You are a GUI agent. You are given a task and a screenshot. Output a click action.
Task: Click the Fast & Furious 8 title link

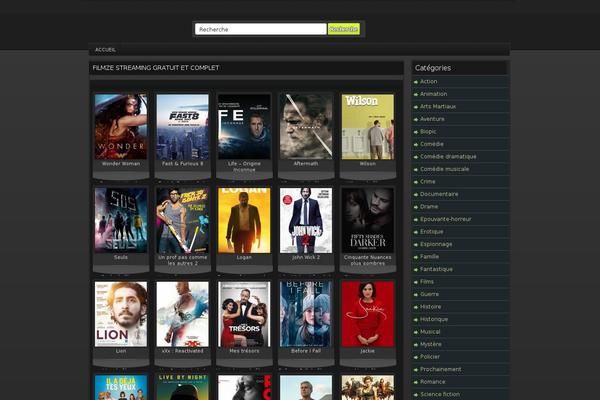[x=183, y=163]
